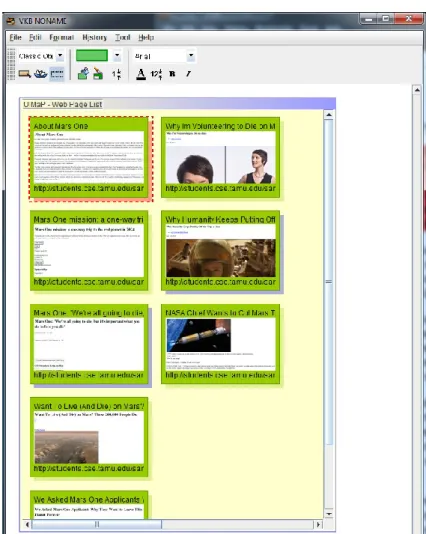Click the spacecraft image thumbnail
This screenshot has height=534, width=426.
199,335
